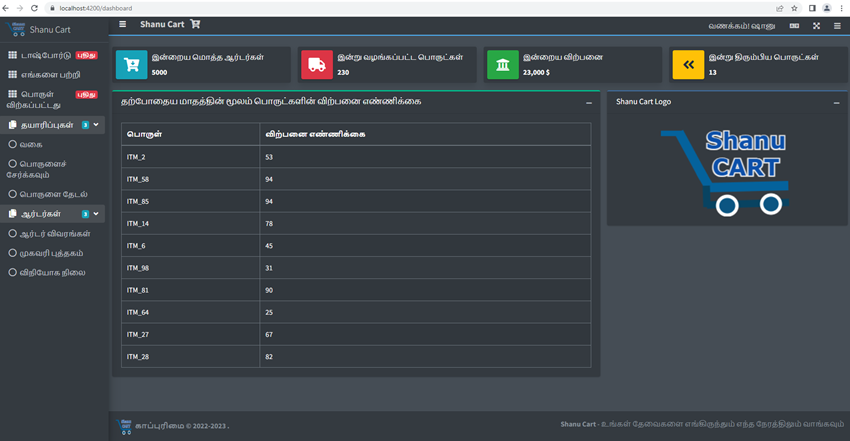Click the red புதிது badge beside டாஷ்போர்டு

tap(87, 55)
